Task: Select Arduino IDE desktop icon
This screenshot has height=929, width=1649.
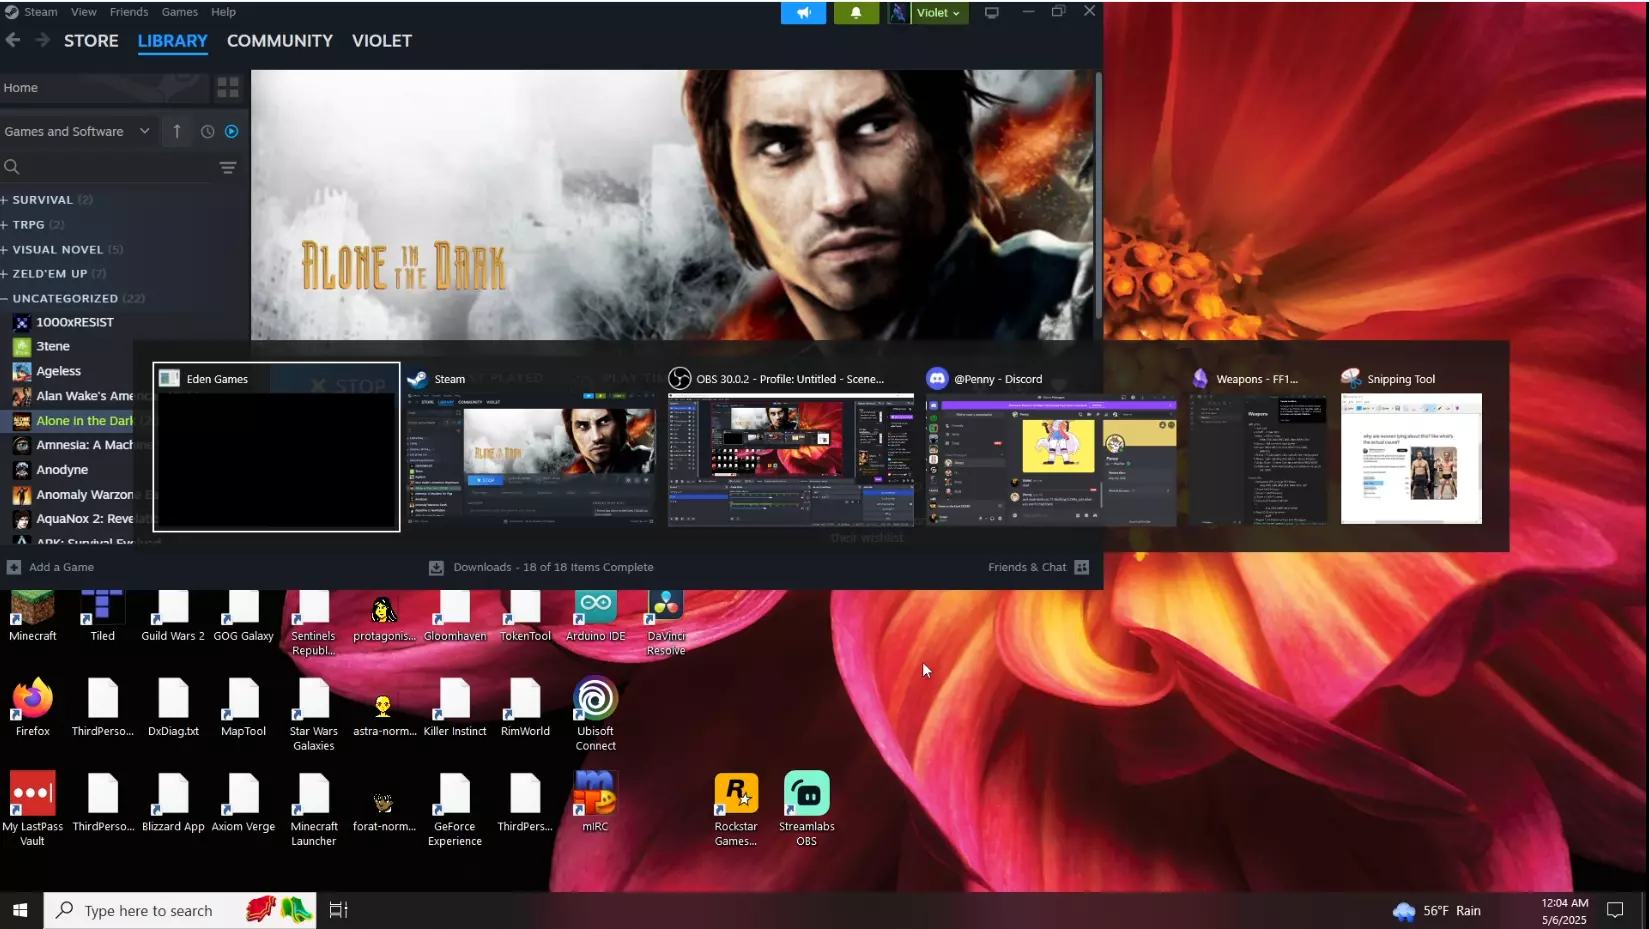Action: 596,615
